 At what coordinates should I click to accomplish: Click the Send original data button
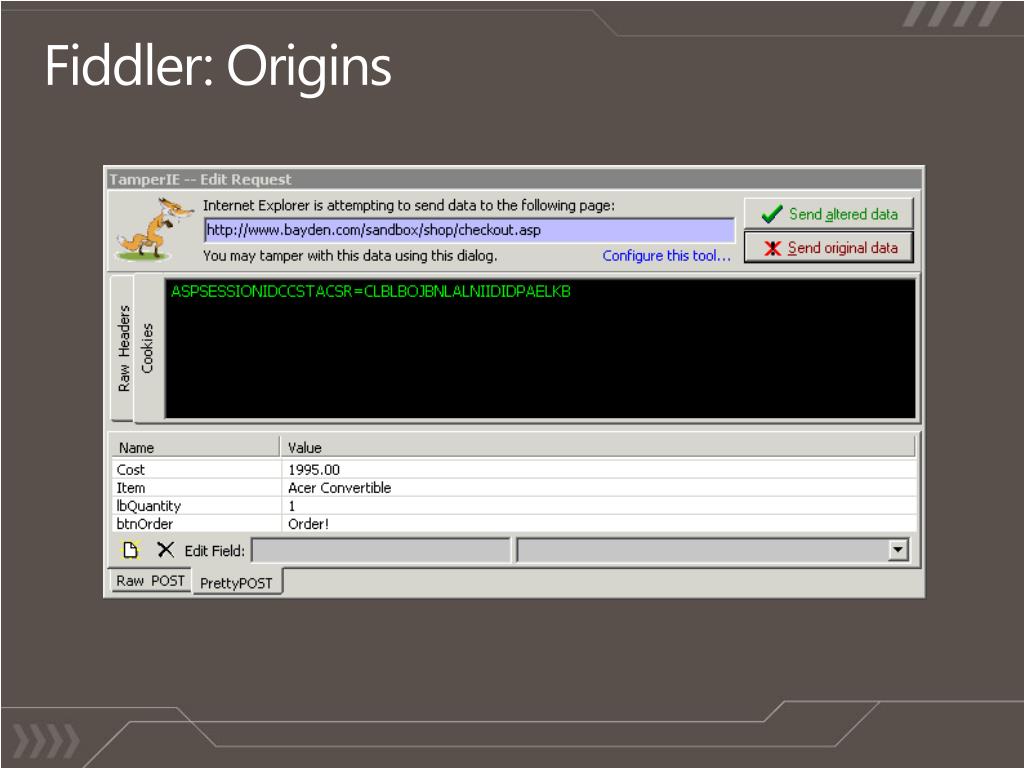[829, 248]
